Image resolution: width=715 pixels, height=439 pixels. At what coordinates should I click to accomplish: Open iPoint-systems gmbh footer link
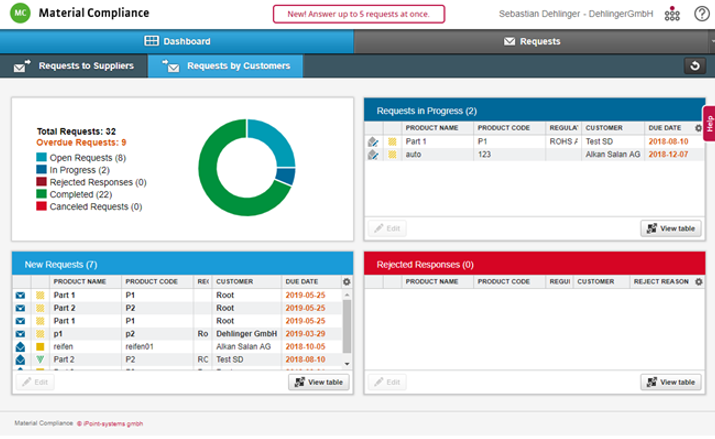109,424
